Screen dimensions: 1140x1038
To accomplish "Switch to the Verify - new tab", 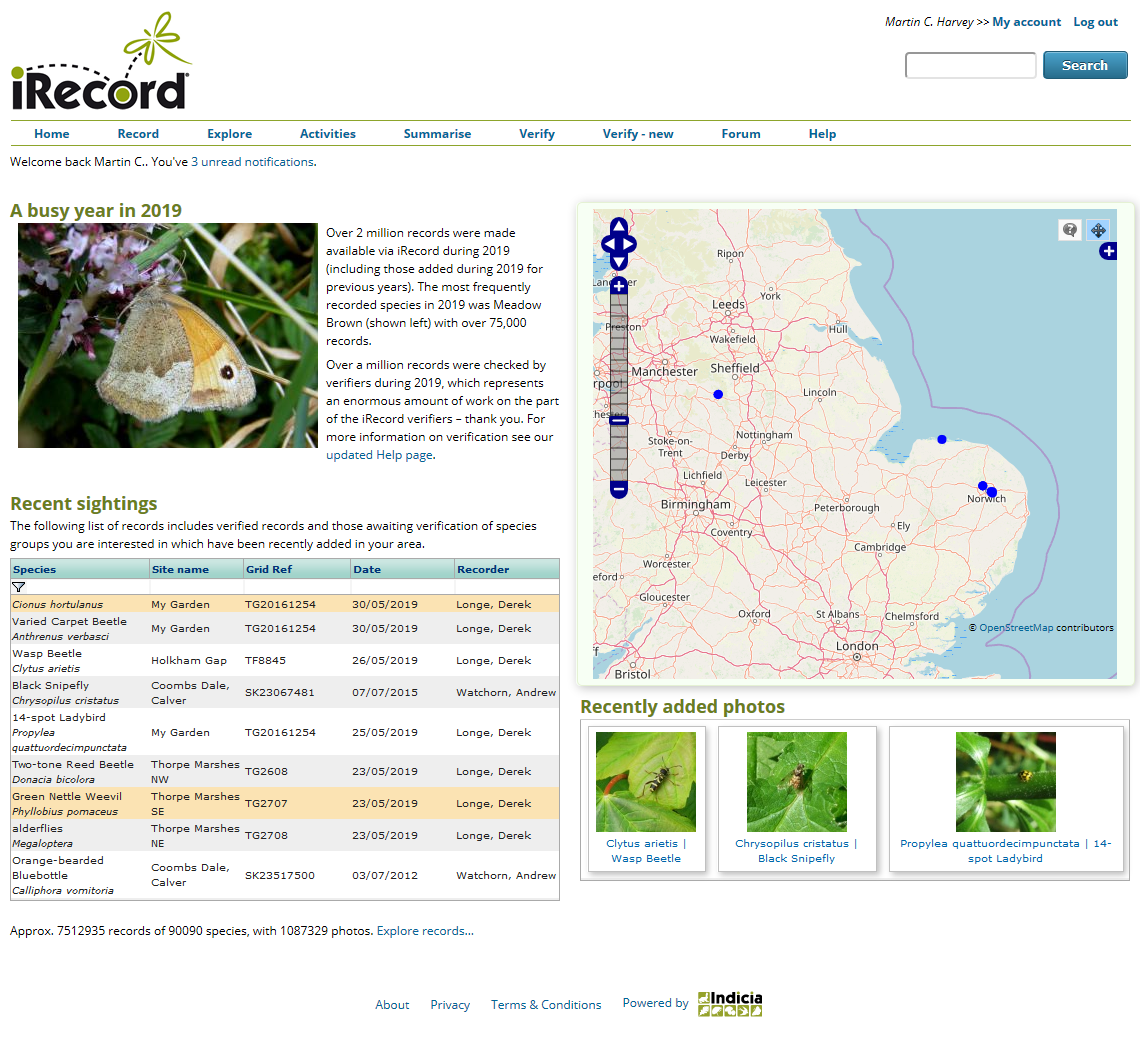I will click(638, 133).
